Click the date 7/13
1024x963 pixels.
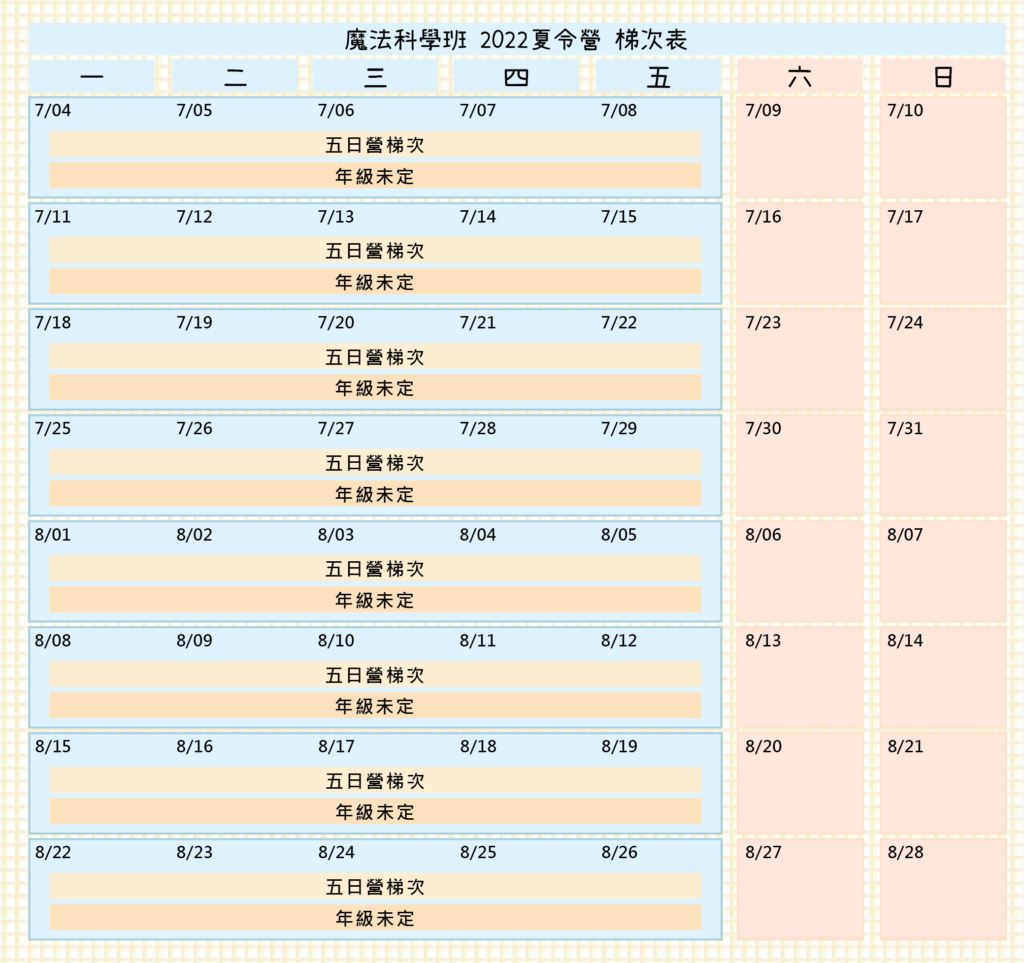coord(336,217)
